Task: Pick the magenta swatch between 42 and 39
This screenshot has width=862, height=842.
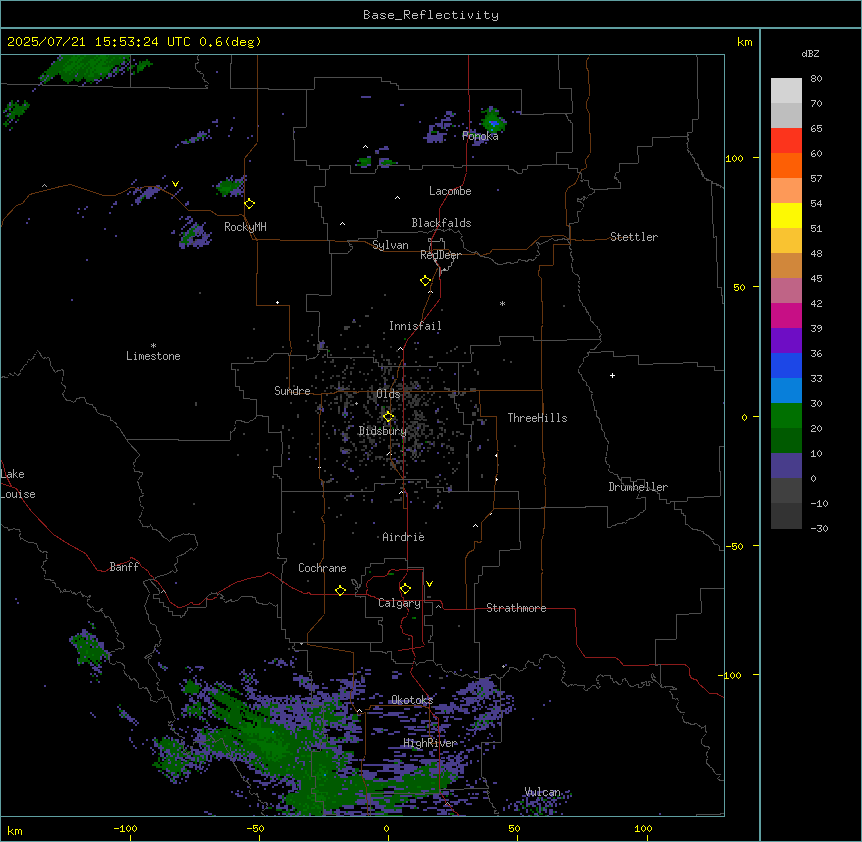Action: coord(786,315)
